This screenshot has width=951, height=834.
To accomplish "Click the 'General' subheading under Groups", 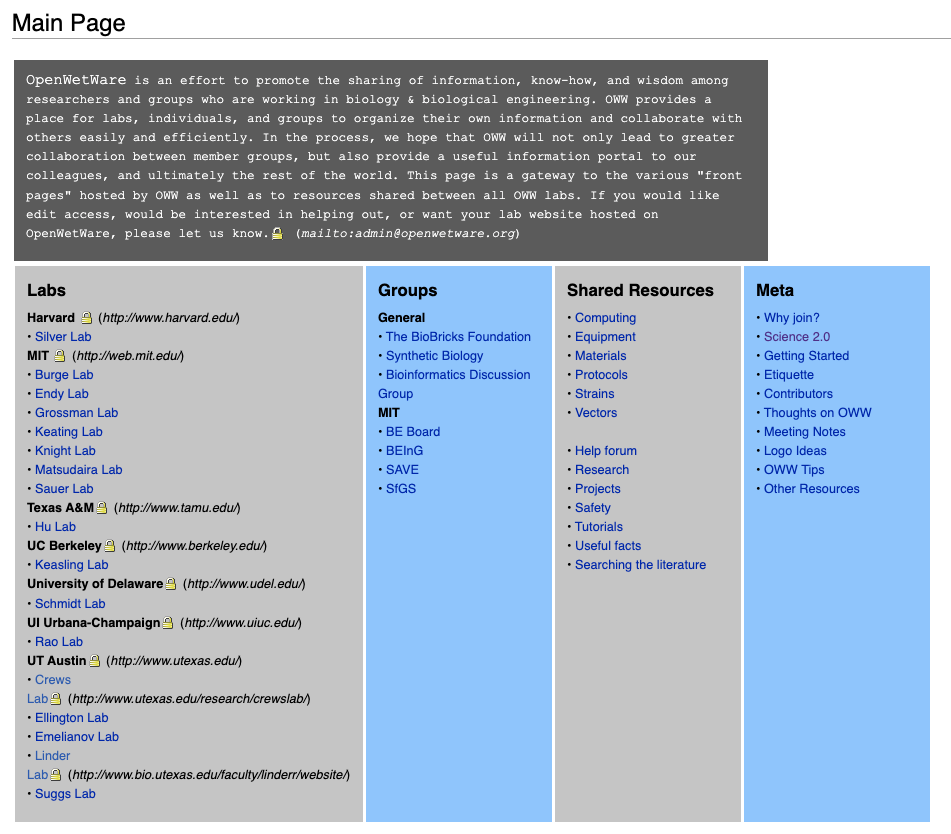I will [x=402, y=318].
